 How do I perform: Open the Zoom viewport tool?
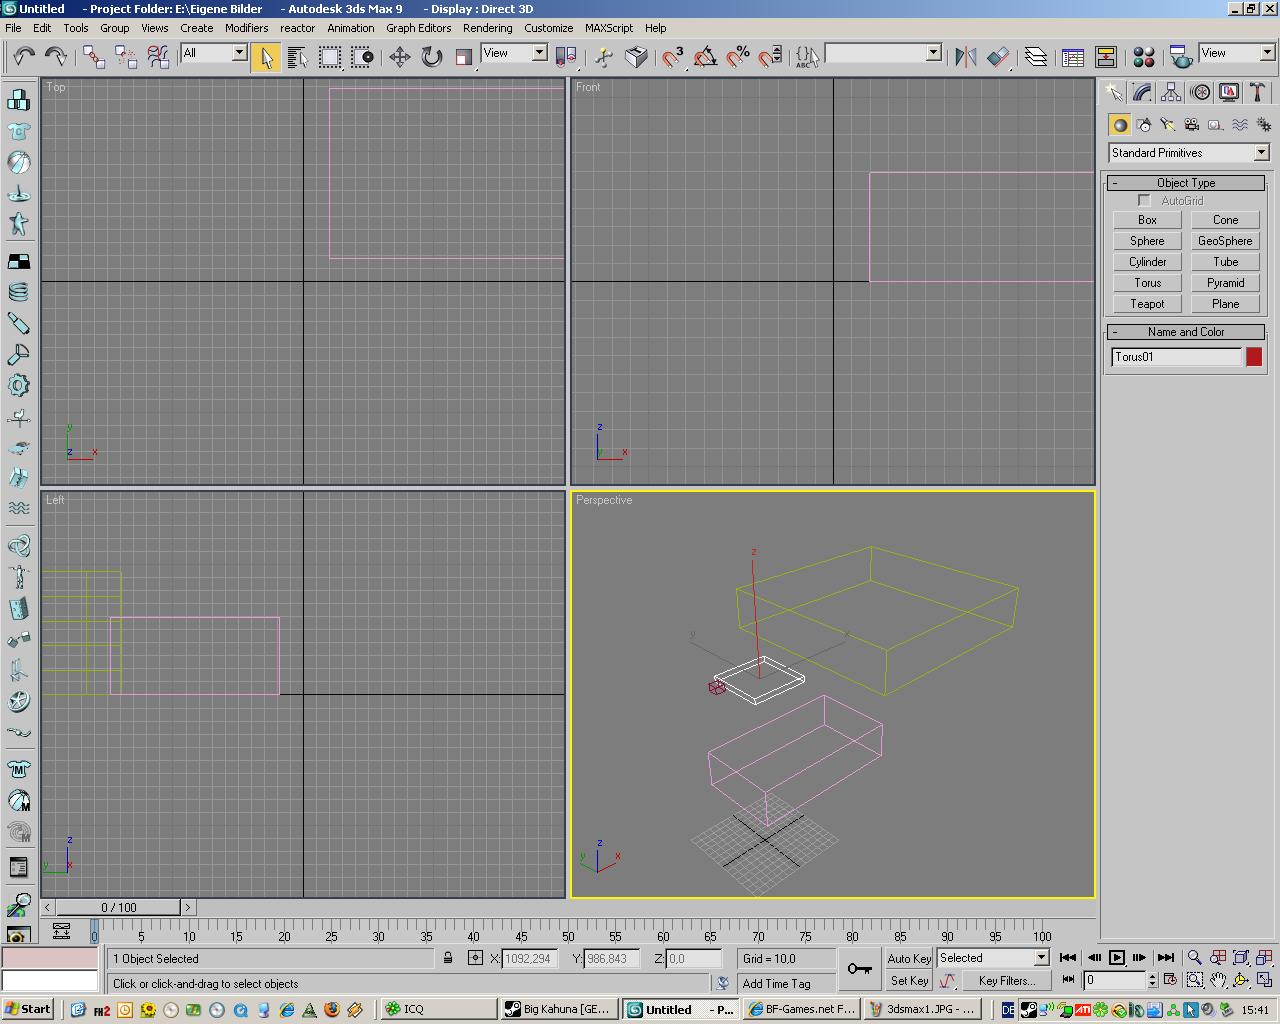coord(1194,958)
